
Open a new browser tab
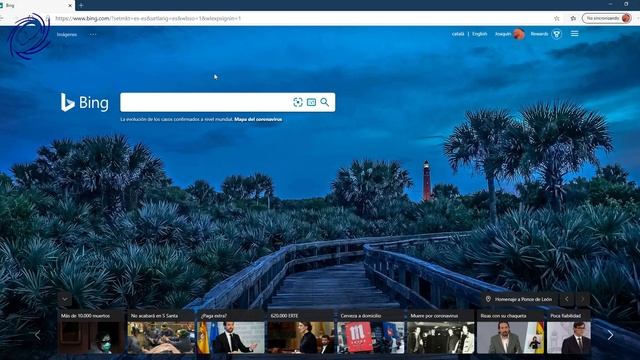tap(81, 6)
